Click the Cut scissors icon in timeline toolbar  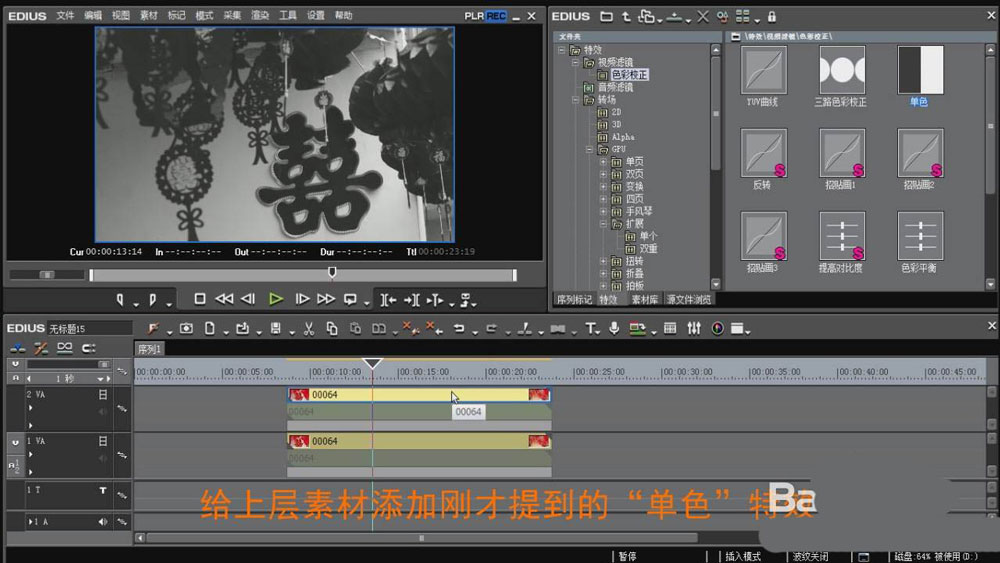309,328
